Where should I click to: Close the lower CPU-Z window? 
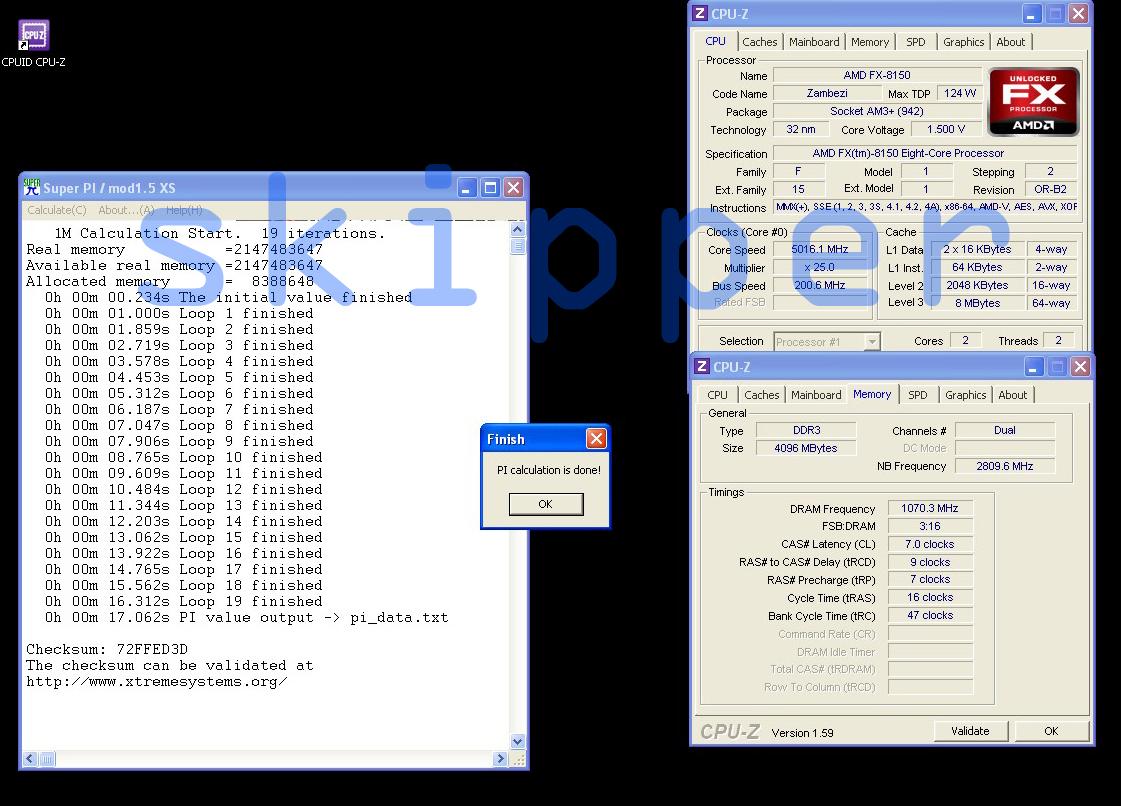click(x=1080, y=367)
